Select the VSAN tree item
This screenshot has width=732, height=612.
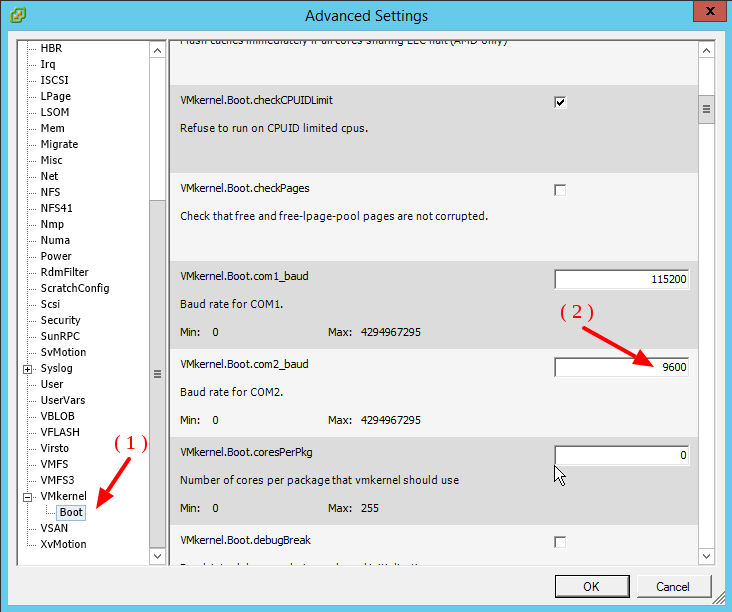pyautogui.click(x=54, y=528)
